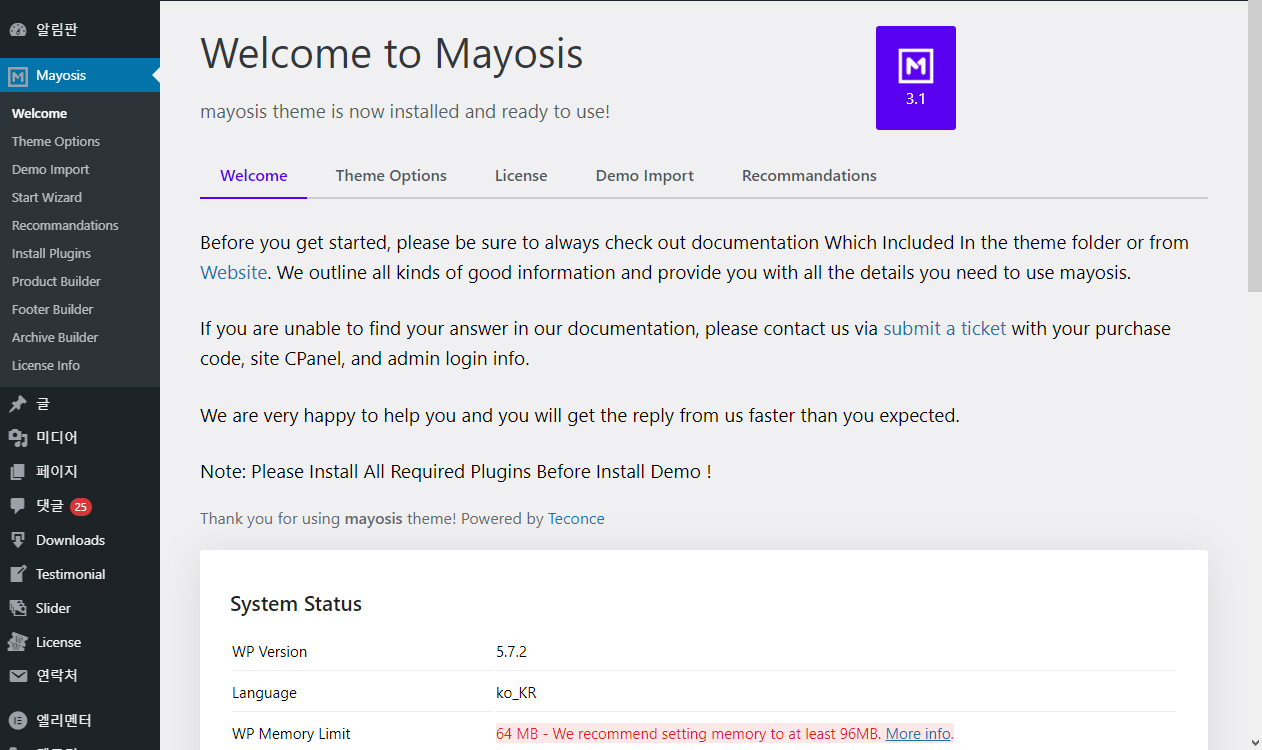Click the Language value ko_KR

click(516, 693)
